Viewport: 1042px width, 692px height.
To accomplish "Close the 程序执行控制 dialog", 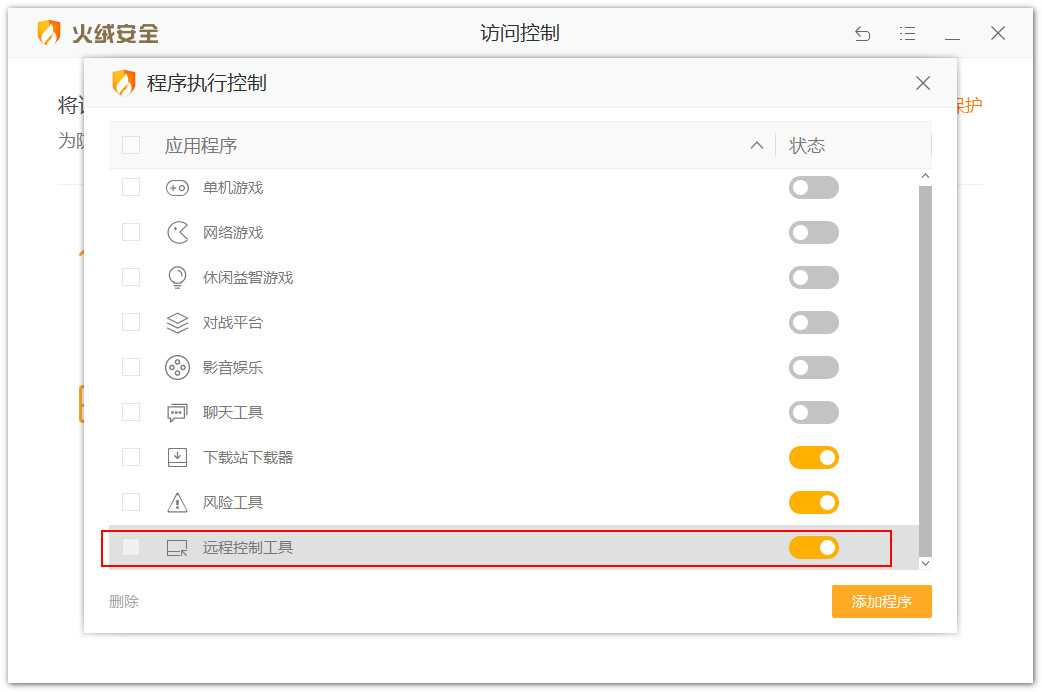I will [x=923, y=83].
